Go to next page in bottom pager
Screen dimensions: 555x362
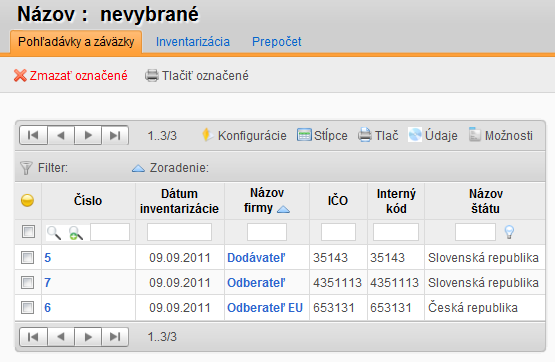tap(88, 337)
